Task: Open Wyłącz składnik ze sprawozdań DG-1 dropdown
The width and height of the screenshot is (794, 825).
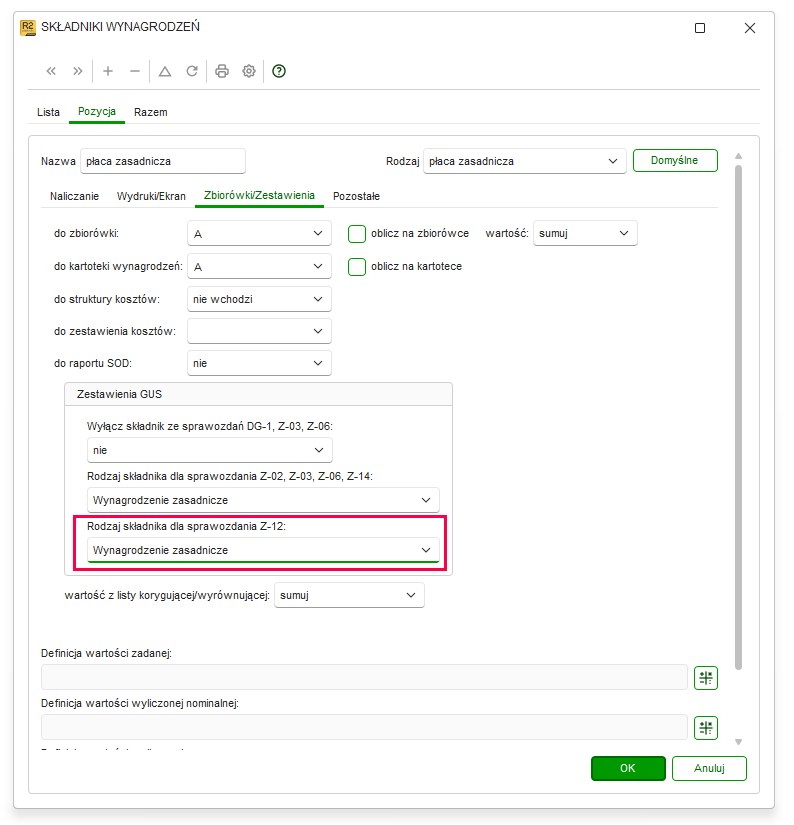Action: (209, 450)
